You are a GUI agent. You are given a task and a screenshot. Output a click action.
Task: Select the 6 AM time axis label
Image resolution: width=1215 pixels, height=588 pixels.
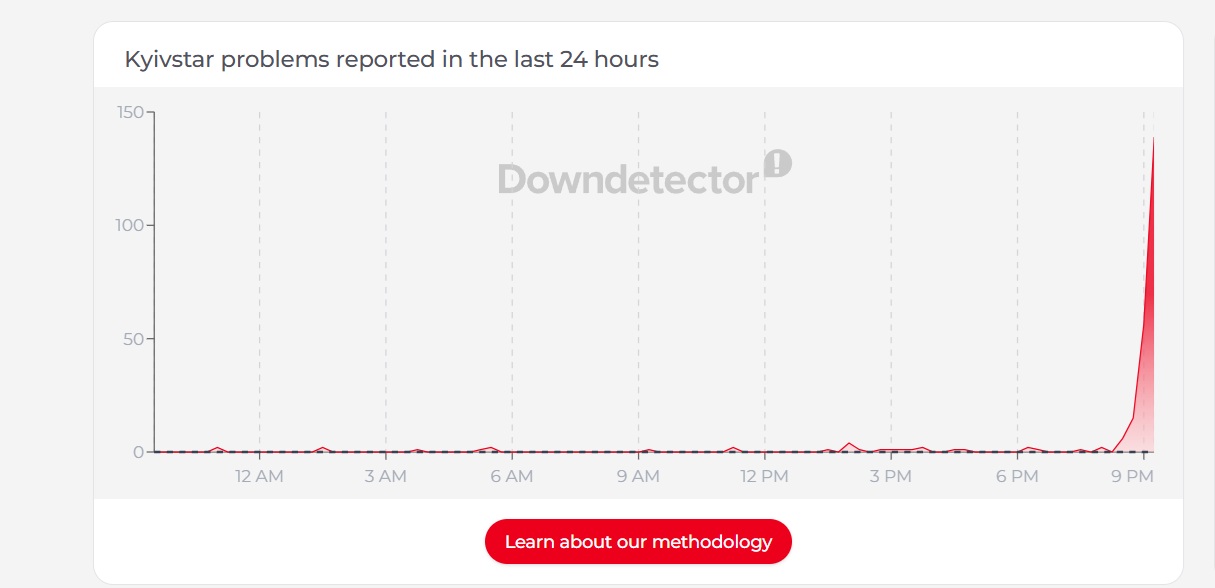[511, 477]
